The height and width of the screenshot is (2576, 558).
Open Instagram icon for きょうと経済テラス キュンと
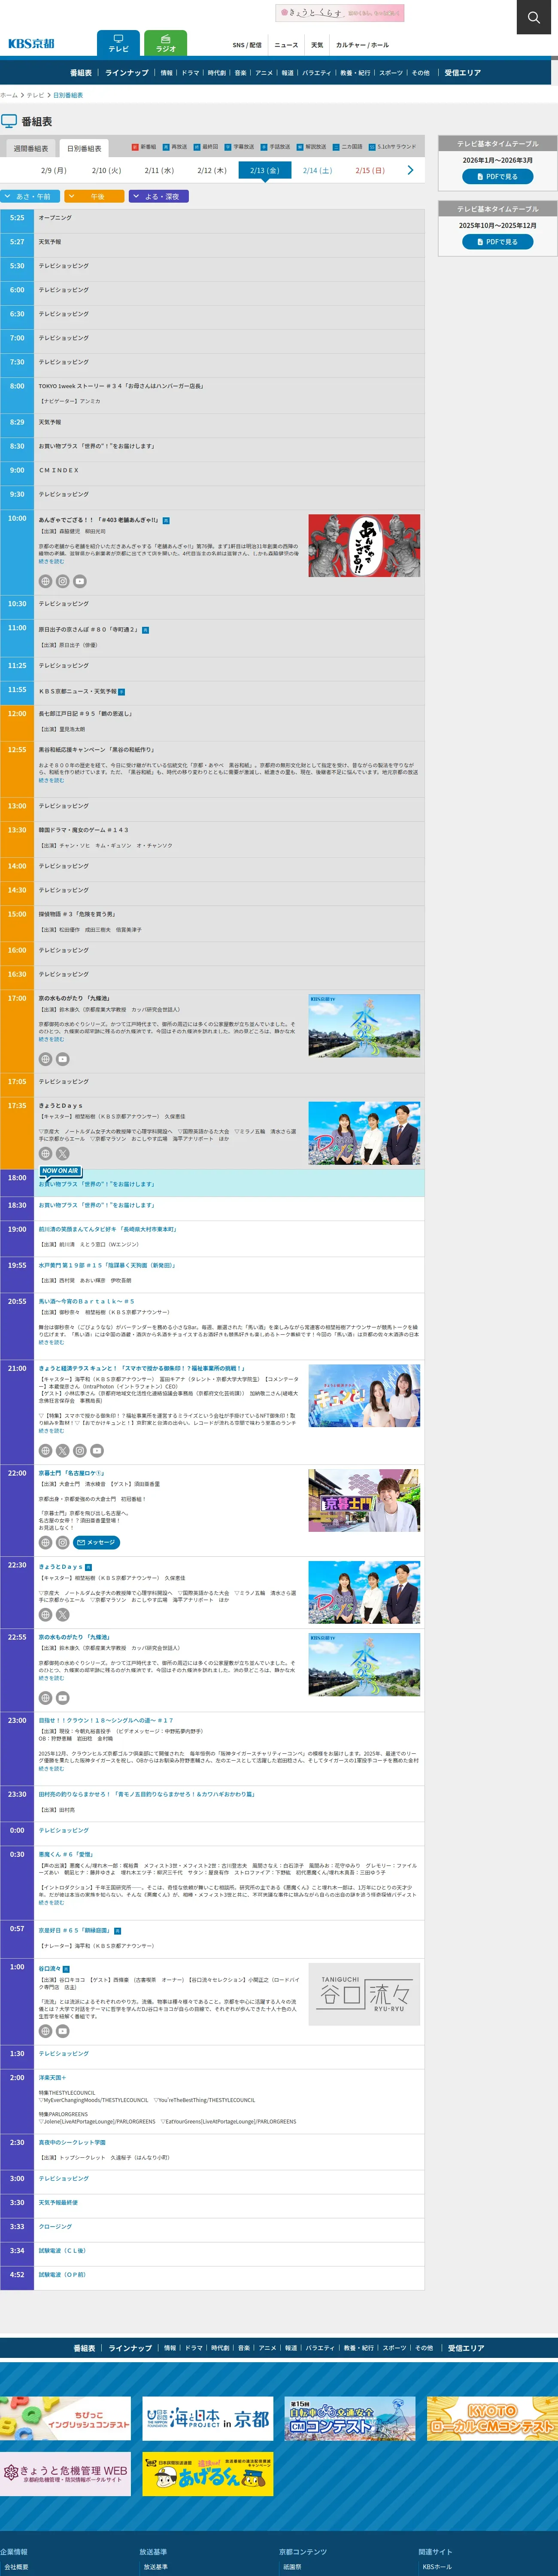[x=80, y=1451]
